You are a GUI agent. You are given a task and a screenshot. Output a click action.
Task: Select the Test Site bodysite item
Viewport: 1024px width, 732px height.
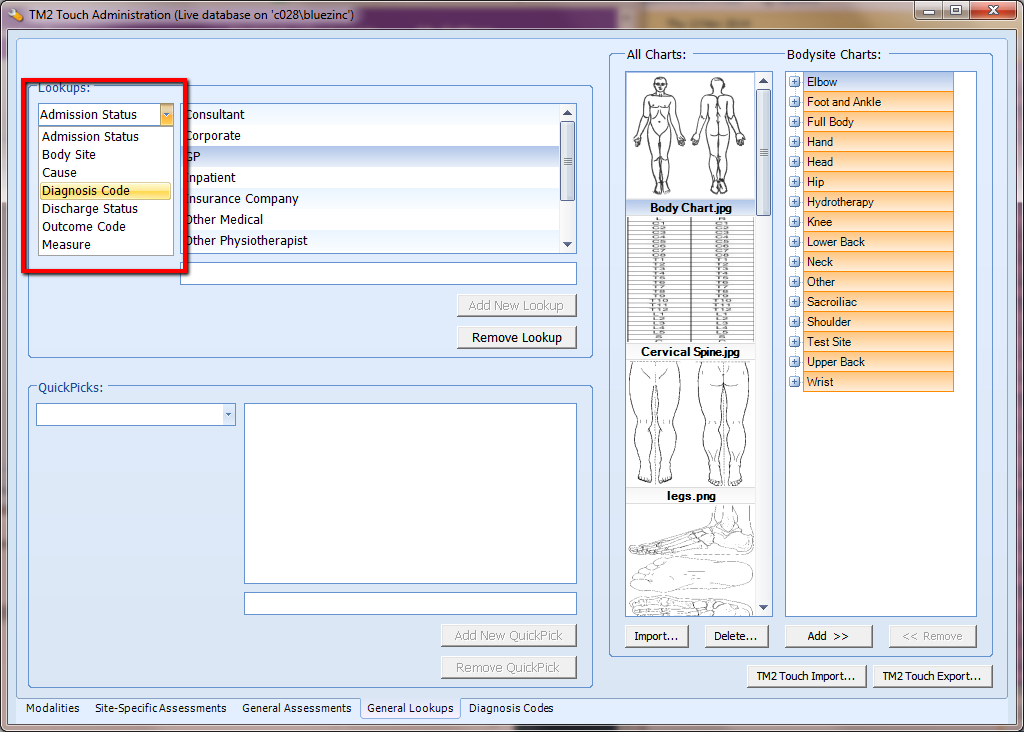(878, 342)
